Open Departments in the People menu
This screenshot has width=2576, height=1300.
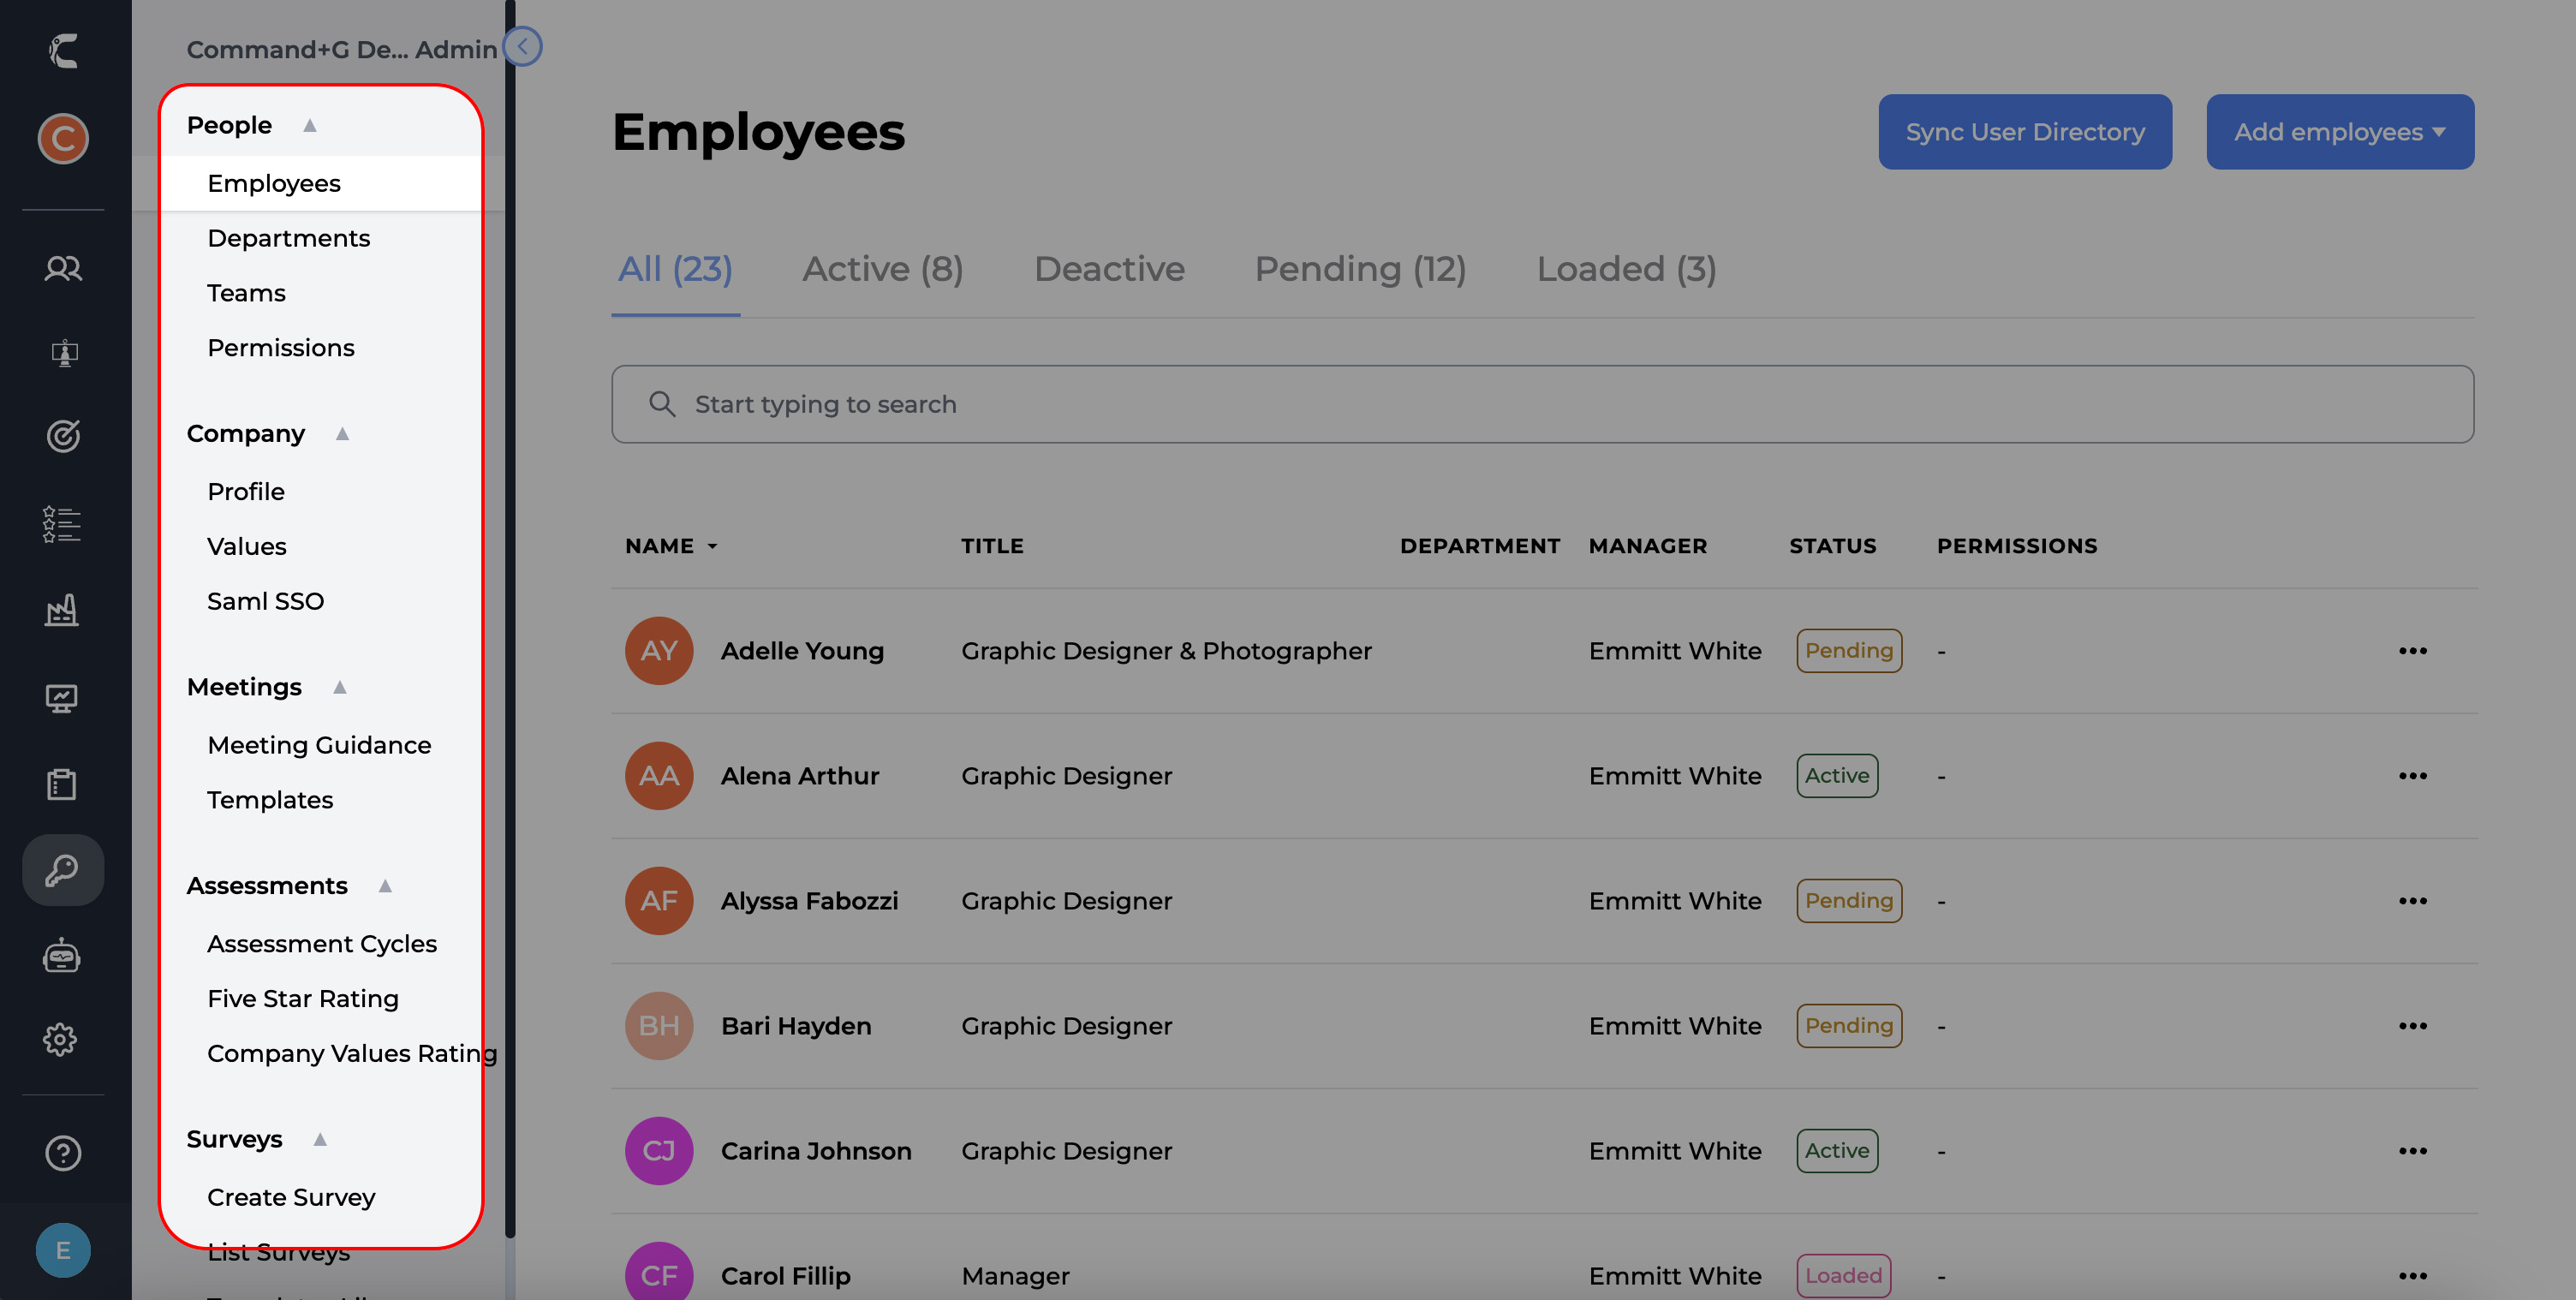click(288, 238)
